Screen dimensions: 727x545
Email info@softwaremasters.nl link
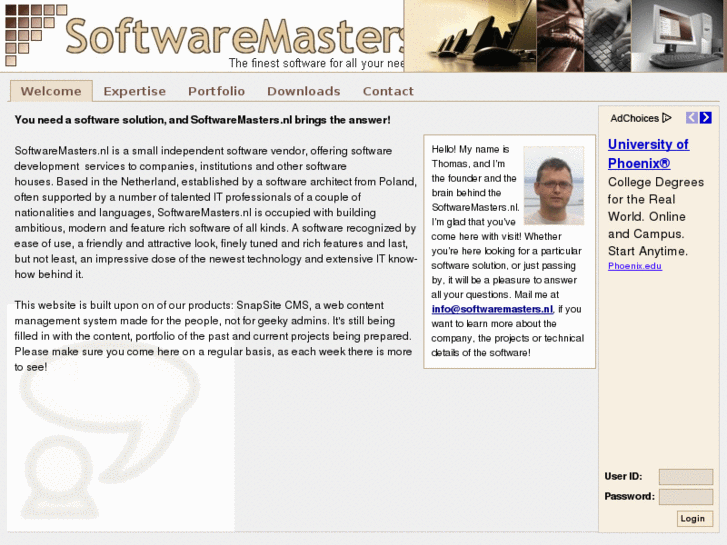coord(492,309)
